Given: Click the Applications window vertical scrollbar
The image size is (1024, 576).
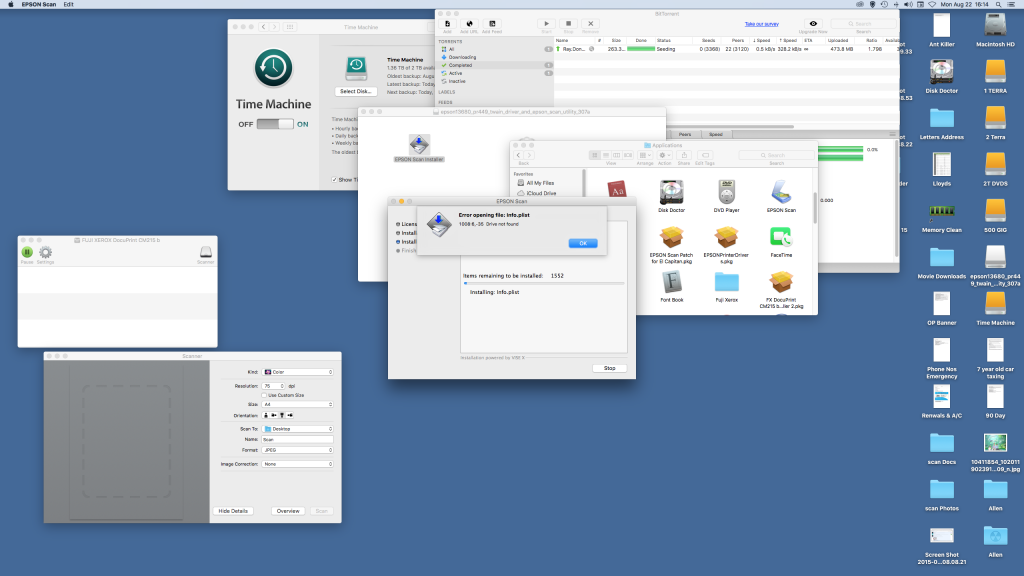Looking at the screenshot, I should click(815, 208).
